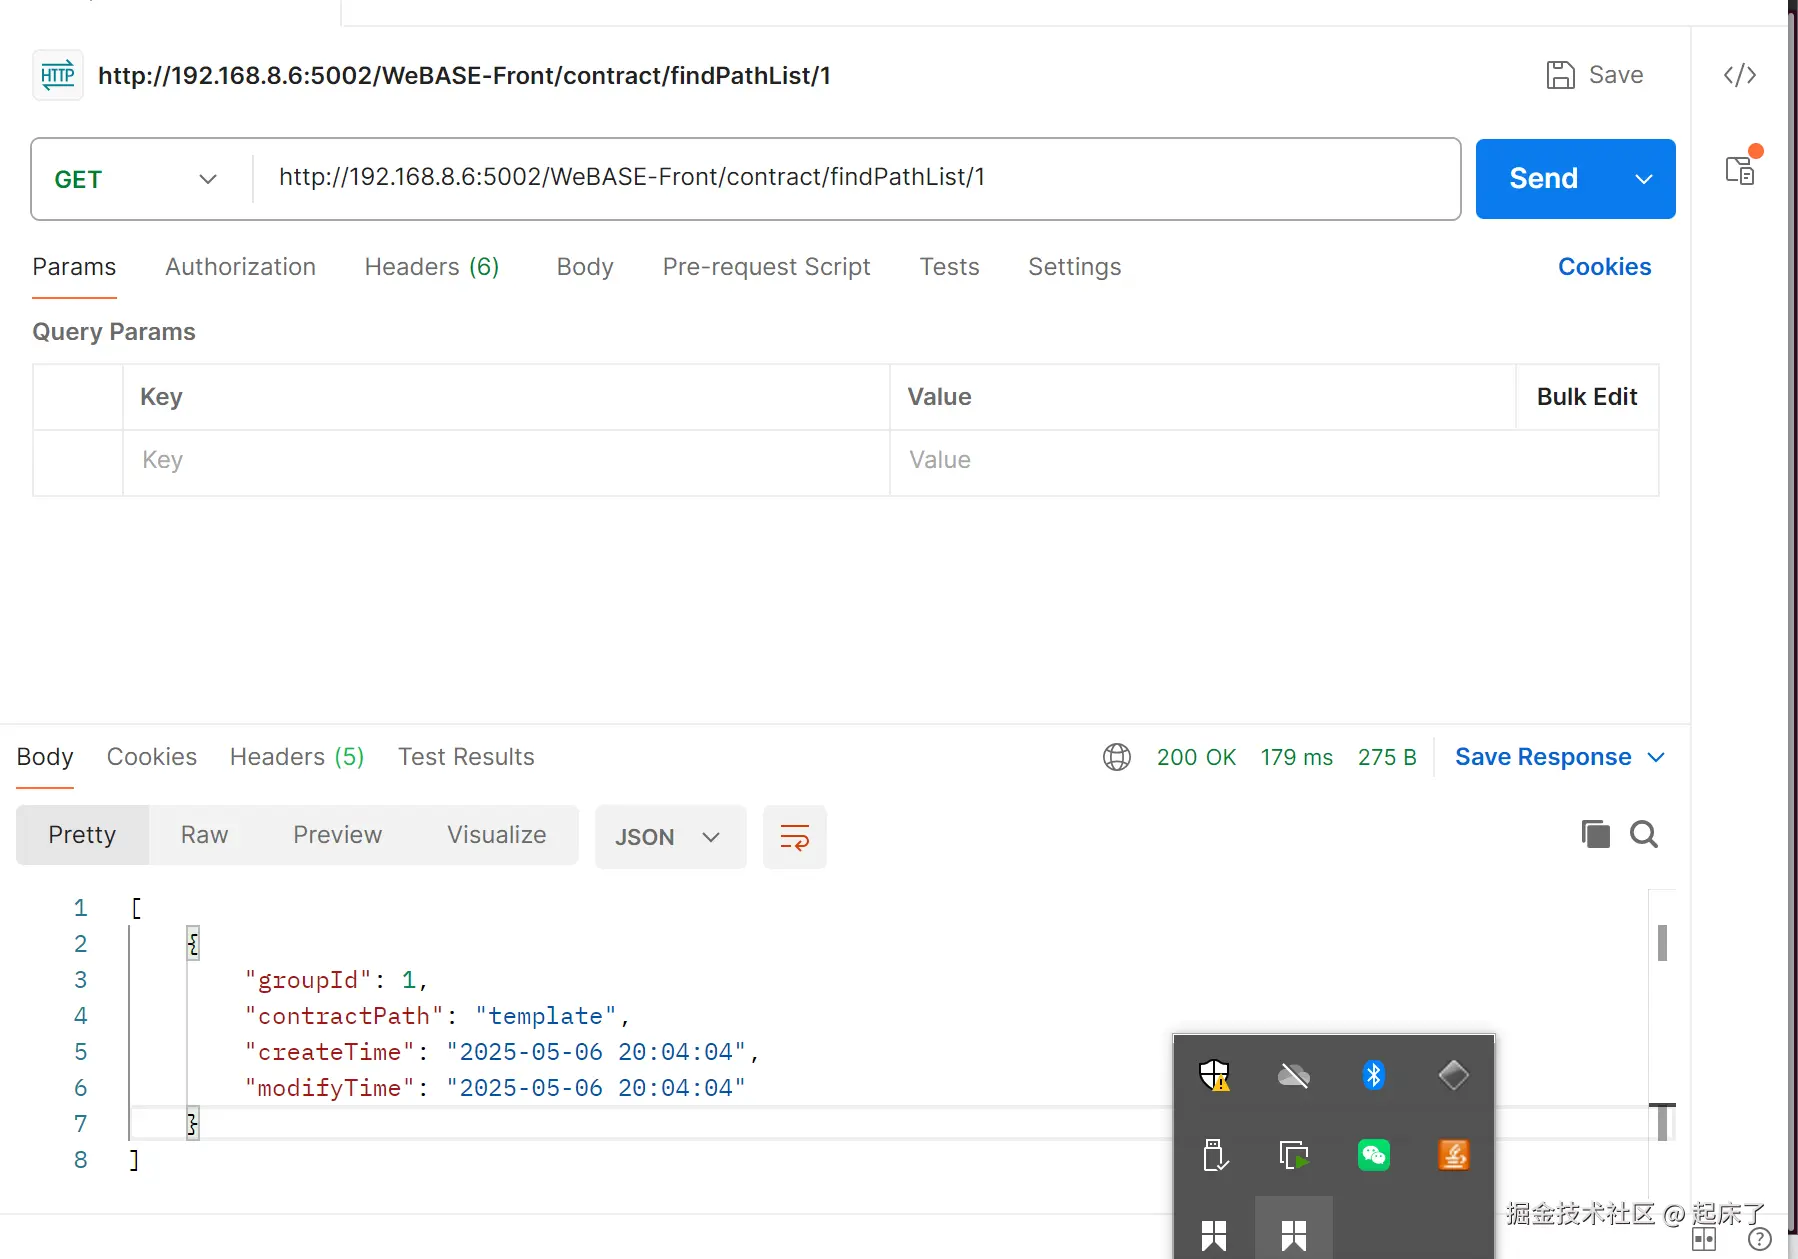Click the "contractPath" key in the response
The width and height of the screenshot is (1798, 1259).
pos(344,1016)
